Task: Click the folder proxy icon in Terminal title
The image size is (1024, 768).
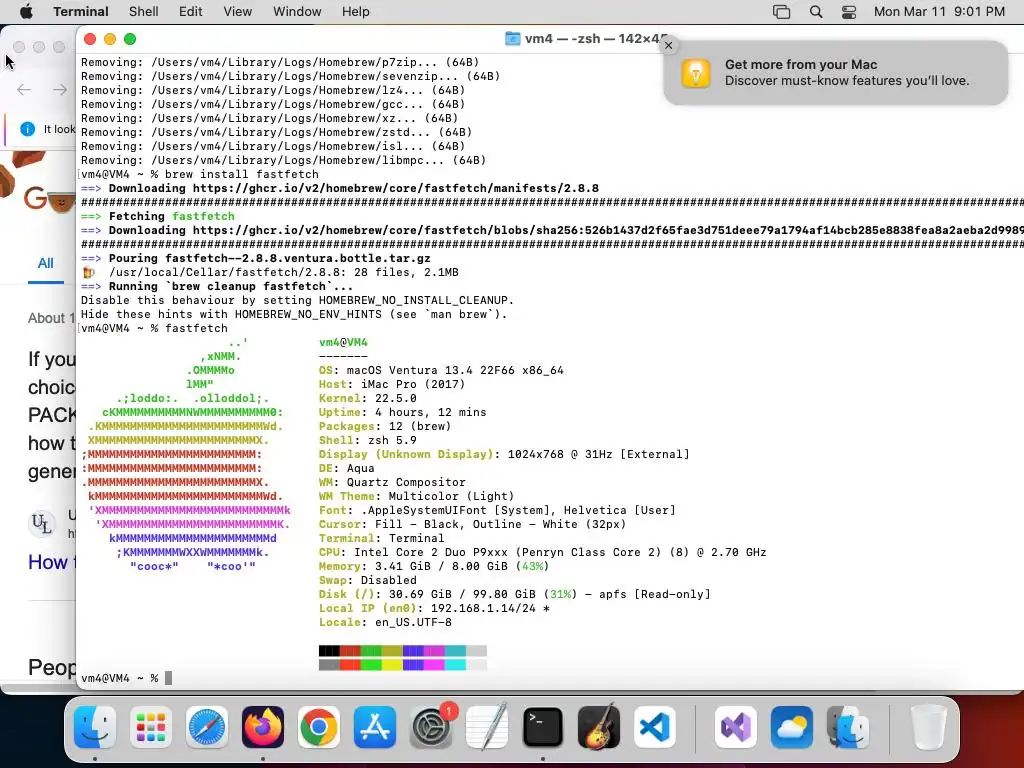Action: point(513,39)
